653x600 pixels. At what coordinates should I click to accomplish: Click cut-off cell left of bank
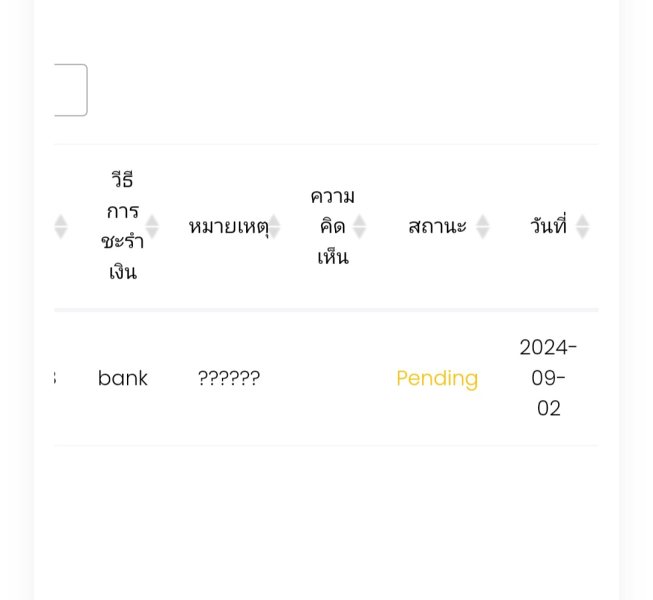tap(56, 379)
